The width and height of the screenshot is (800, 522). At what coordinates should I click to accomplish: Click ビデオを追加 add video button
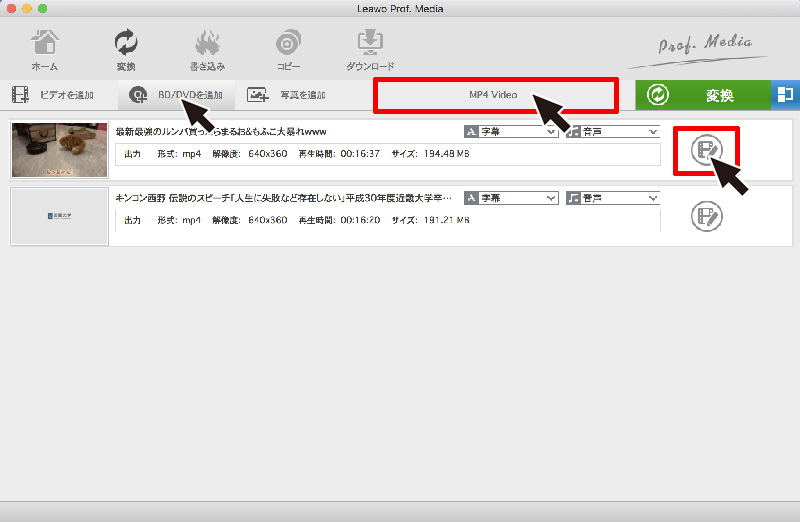click(53, 95)
